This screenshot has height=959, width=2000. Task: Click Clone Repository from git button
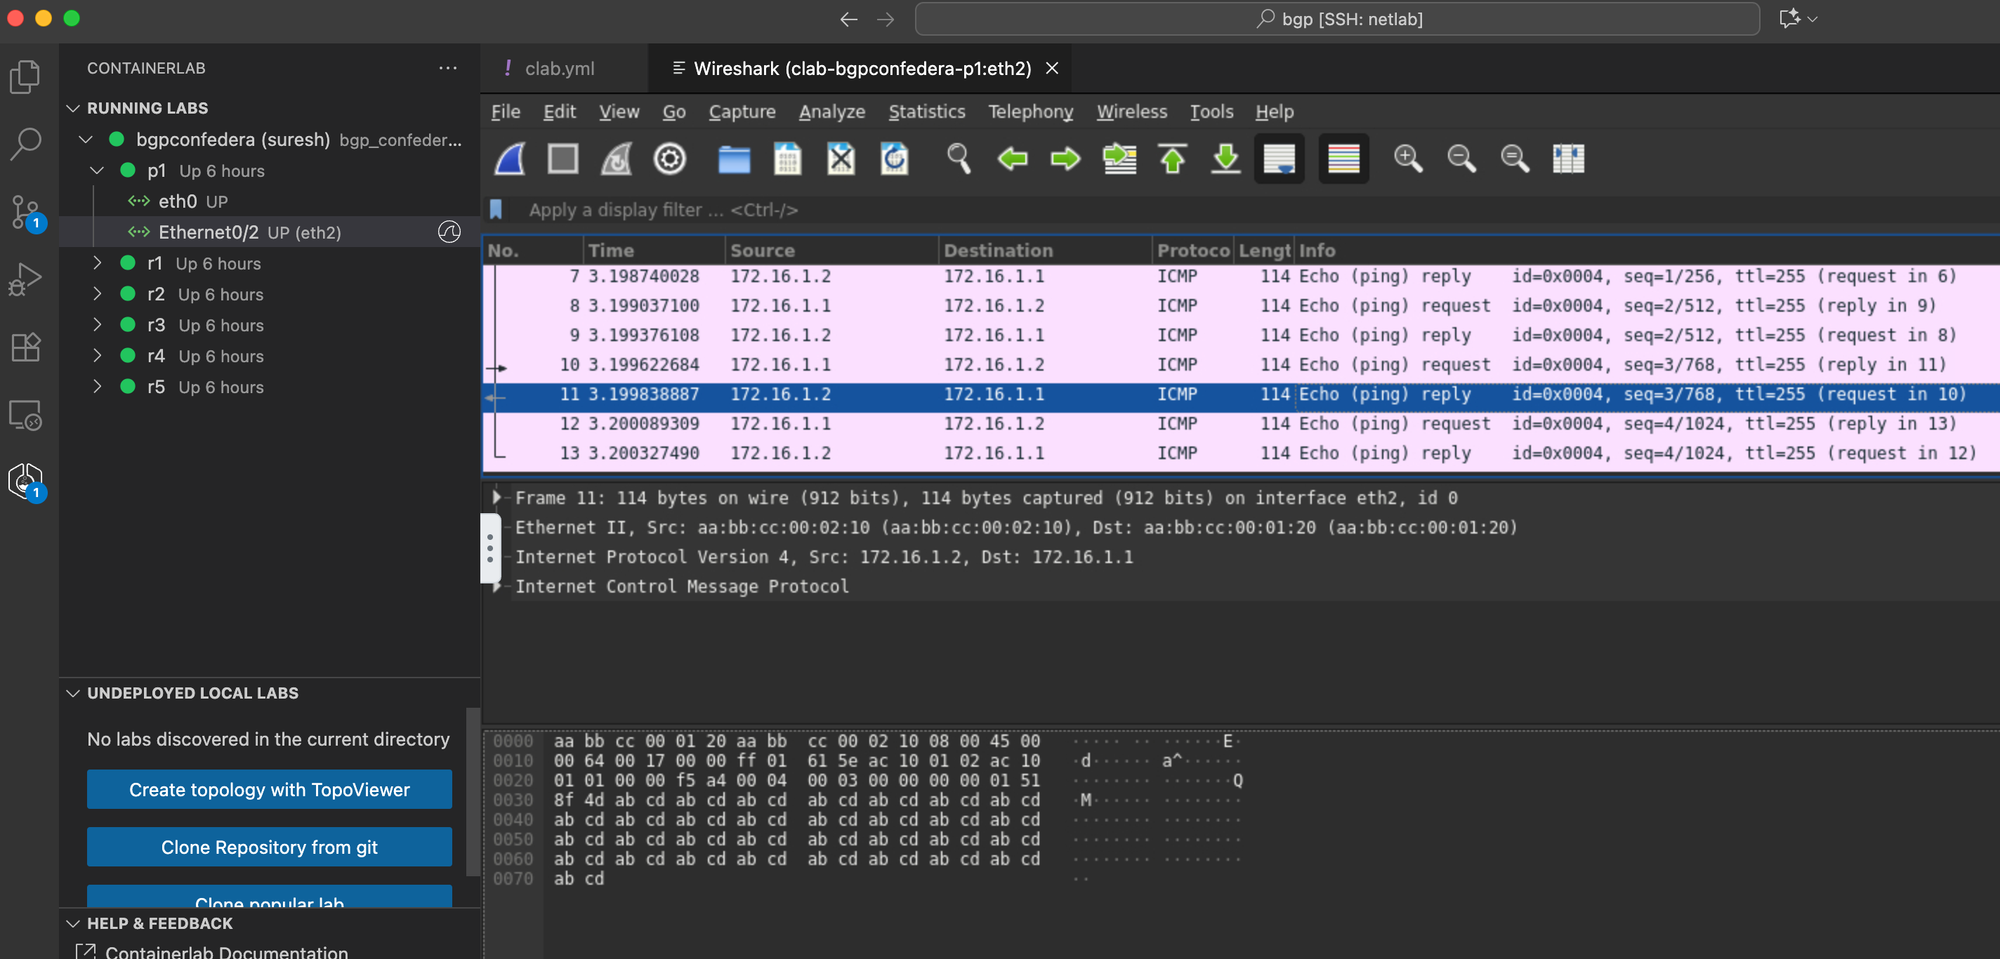coord(269,848)
